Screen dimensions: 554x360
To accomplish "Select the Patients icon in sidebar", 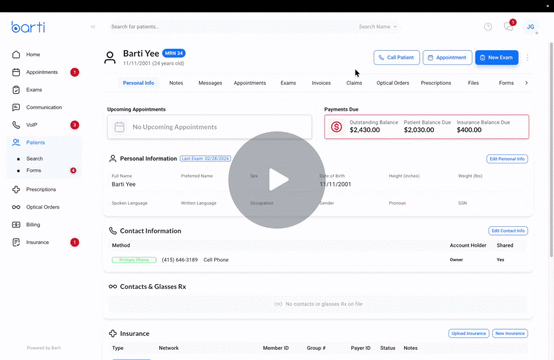I will coord(16,142).
